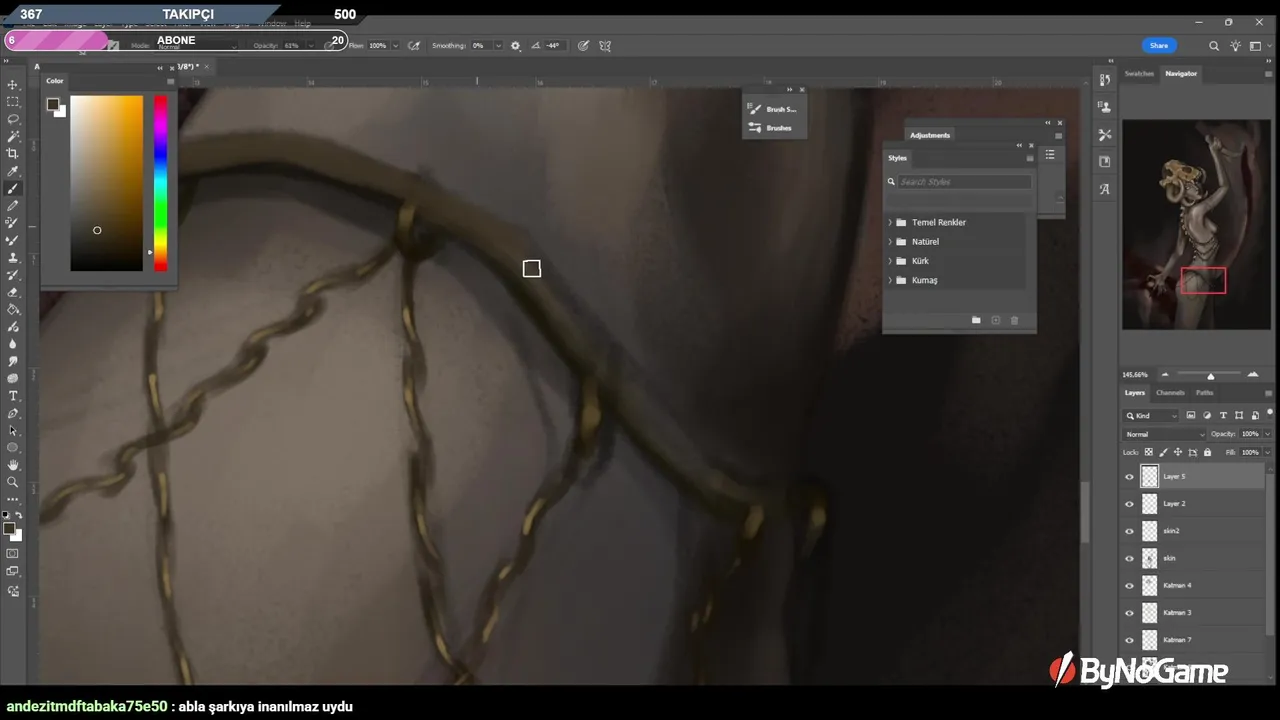Image resolution: width=1280 pixels, height=720 pixels.
Task: Open layer Opacity dropdown arrow
Action: pos(1267,434)
